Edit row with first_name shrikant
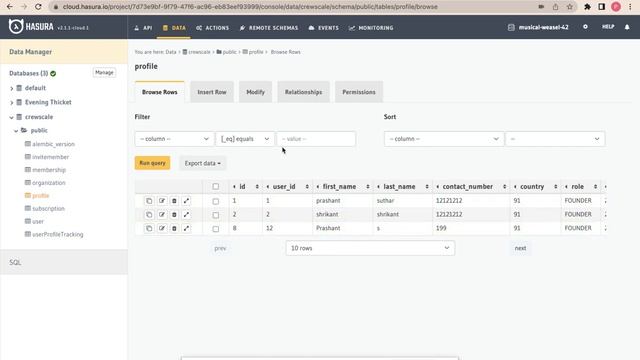 (162, 215)
